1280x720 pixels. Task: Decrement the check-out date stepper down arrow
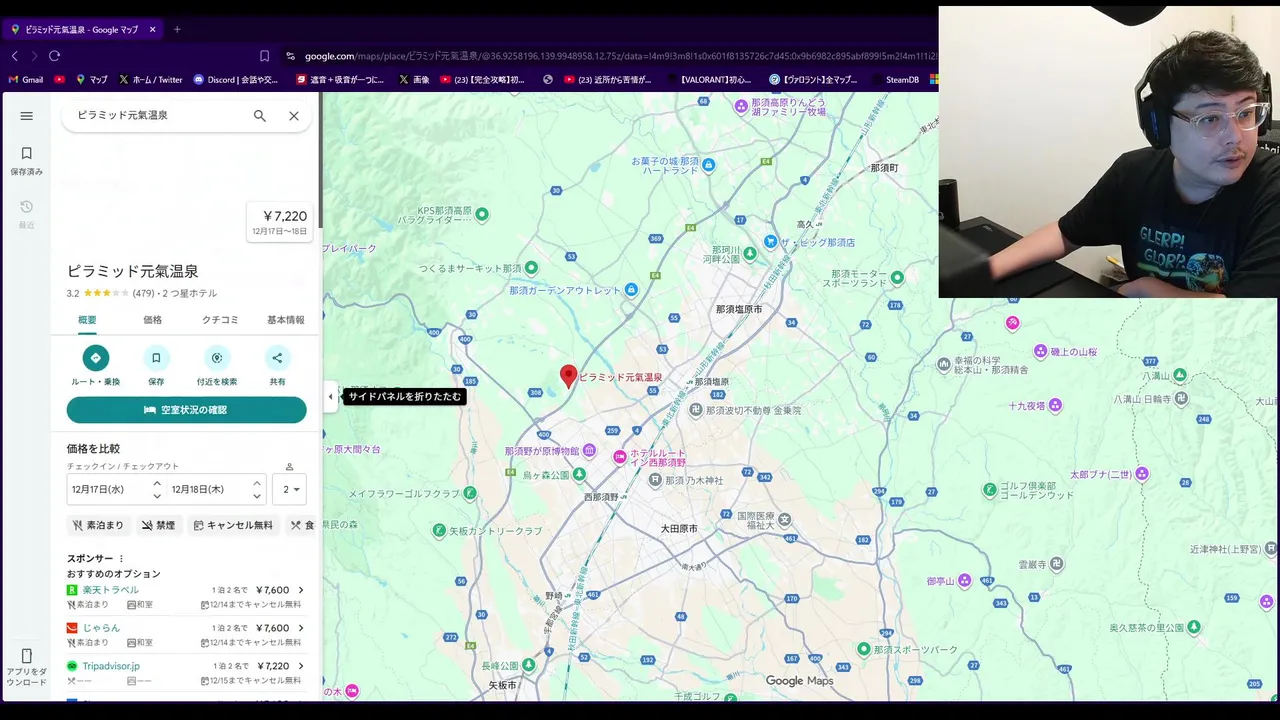coord(257,496)
